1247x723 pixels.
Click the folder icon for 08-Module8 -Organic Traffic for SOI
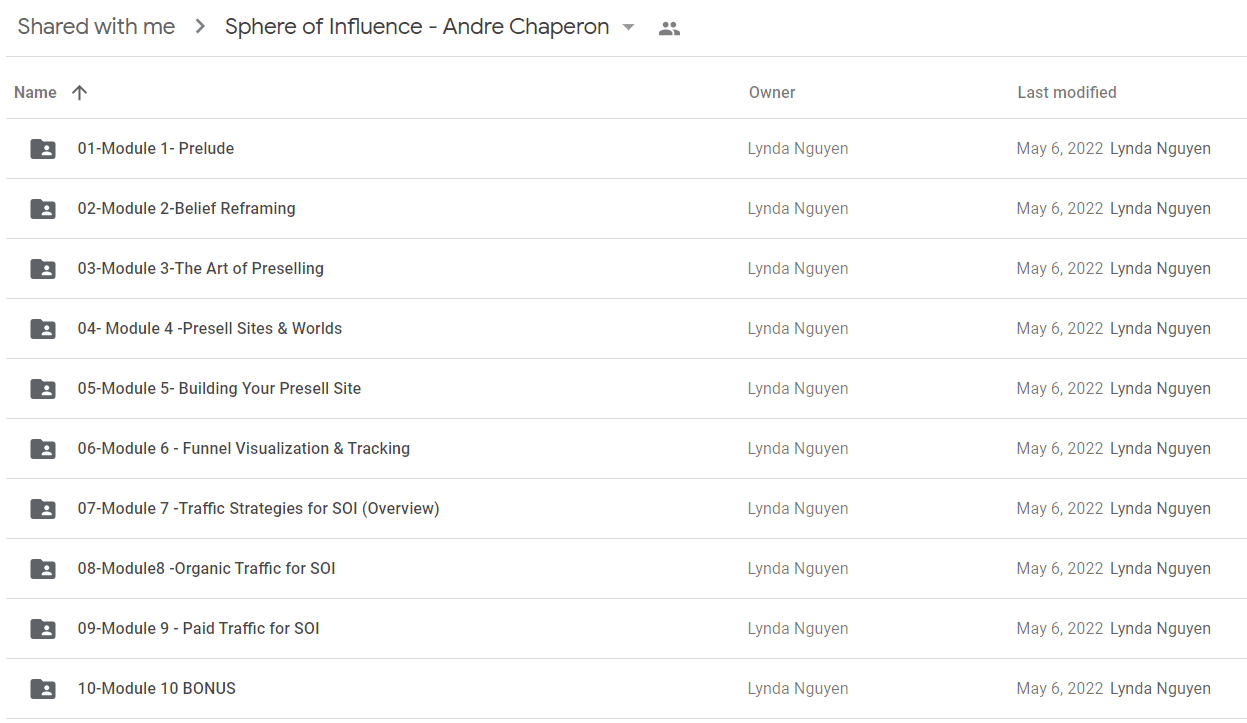coord(43,569)
